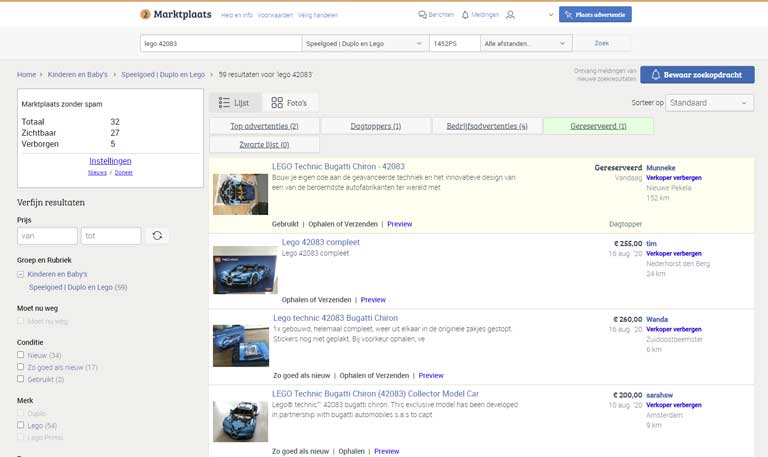Open Help en info header link
This screenshot has width=768, height=457.
click(237, 15)
